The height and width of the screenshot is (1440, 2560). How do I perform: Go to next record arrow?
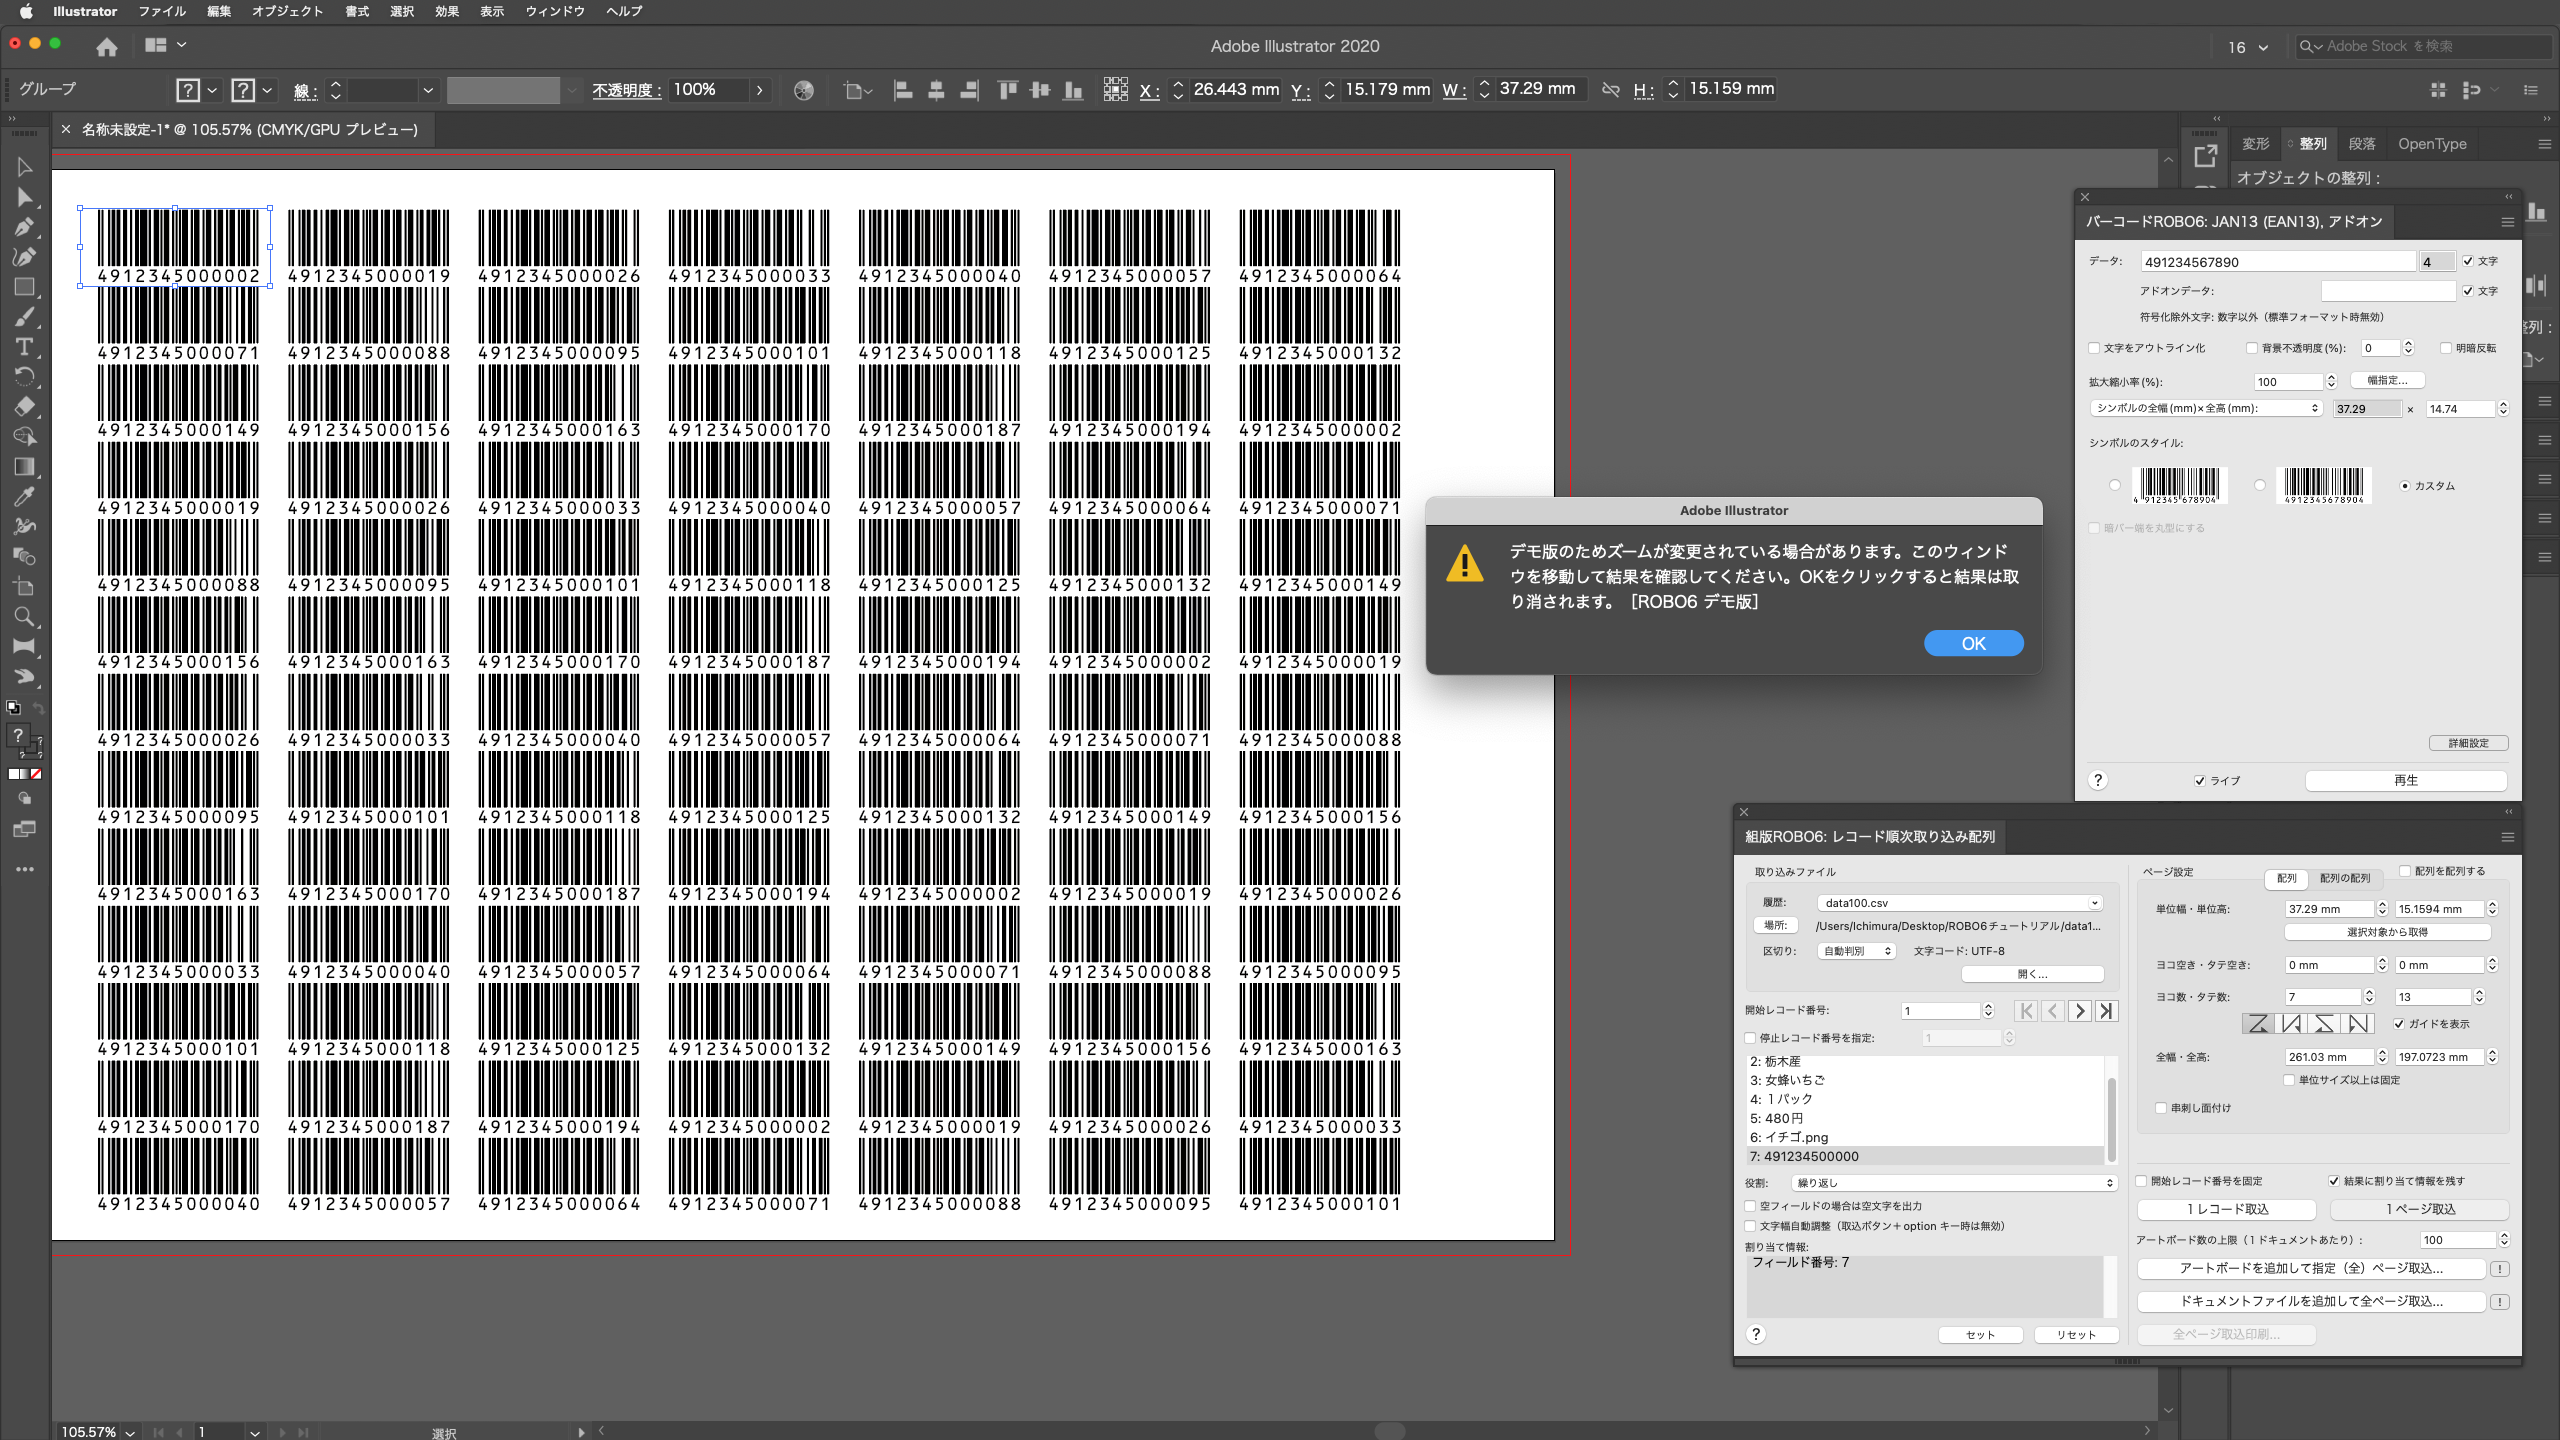[2080, 1011]
